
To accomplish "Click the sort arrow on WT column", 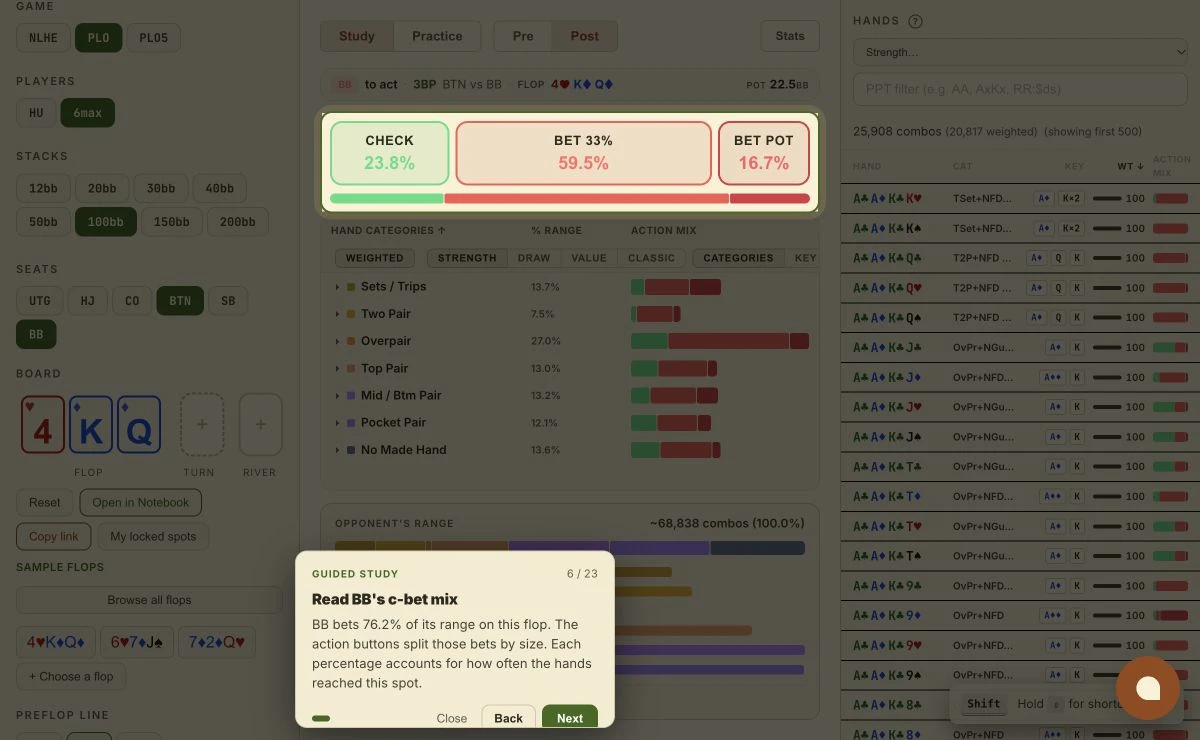I will click(1140, 167).
